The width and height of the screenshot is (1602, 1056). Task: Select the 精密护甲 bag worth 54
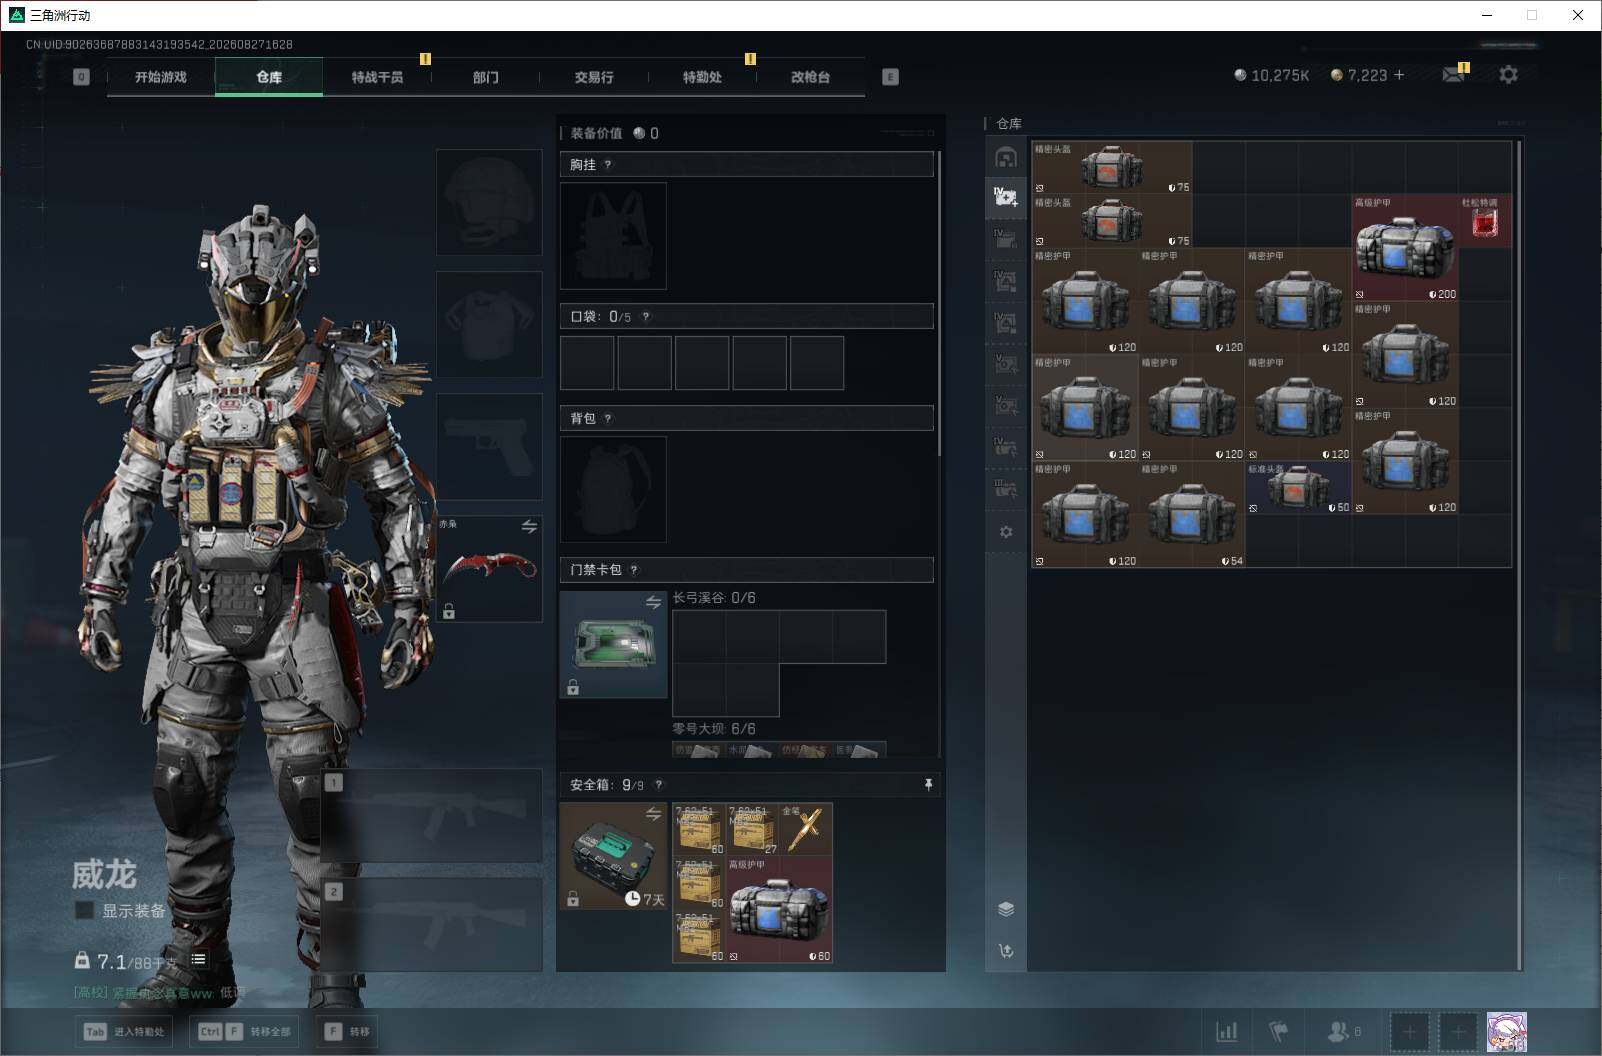(1192, 514)
